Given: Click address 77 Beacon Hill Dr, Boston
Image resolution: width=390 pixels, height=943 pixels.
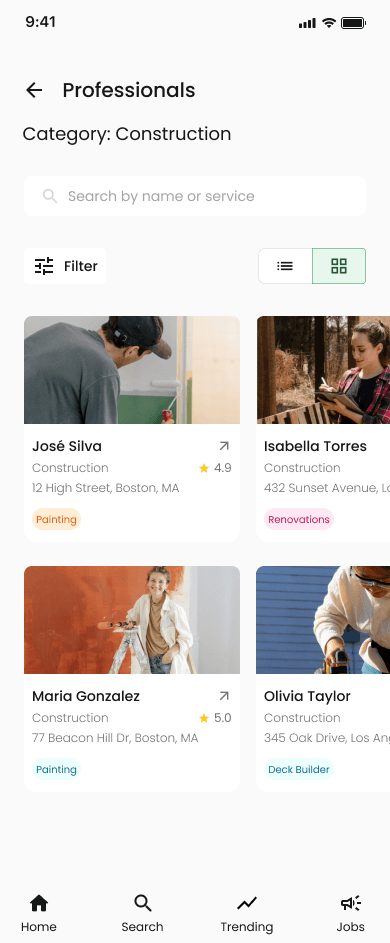Looking at the screenshot, I should pyautogui.click(x=115, y=739).
